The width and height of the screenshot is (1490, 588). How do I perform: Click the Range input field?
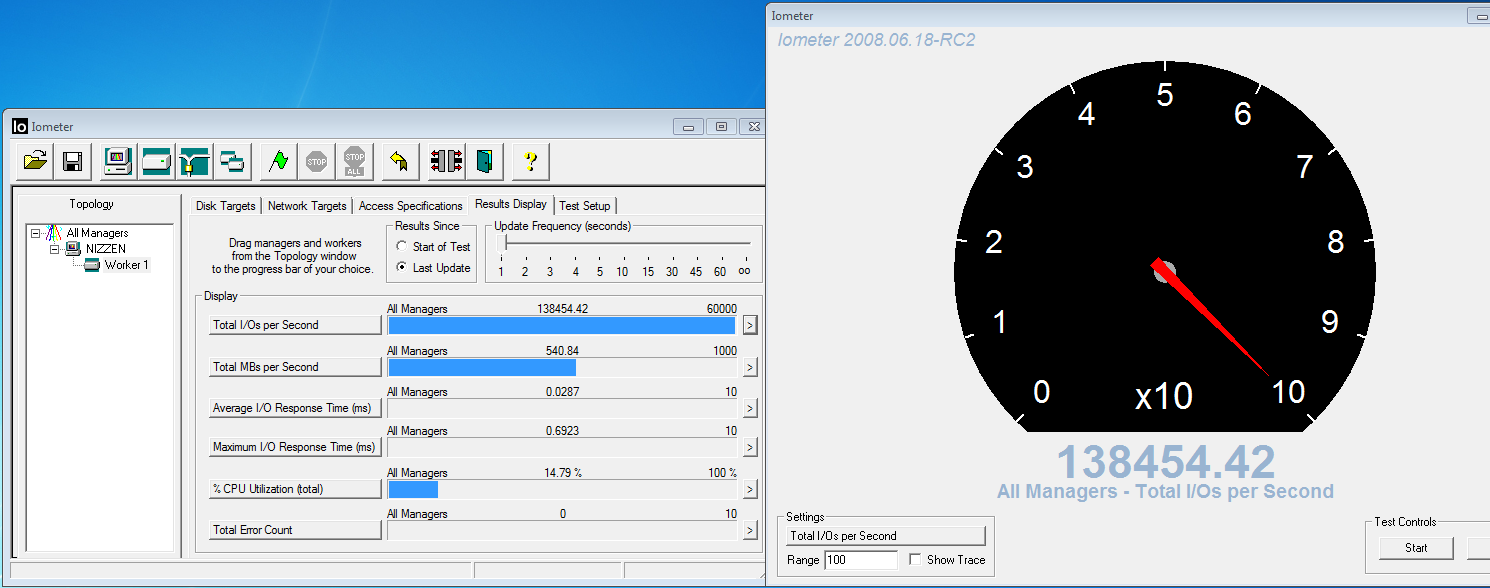tap(861, 560)
